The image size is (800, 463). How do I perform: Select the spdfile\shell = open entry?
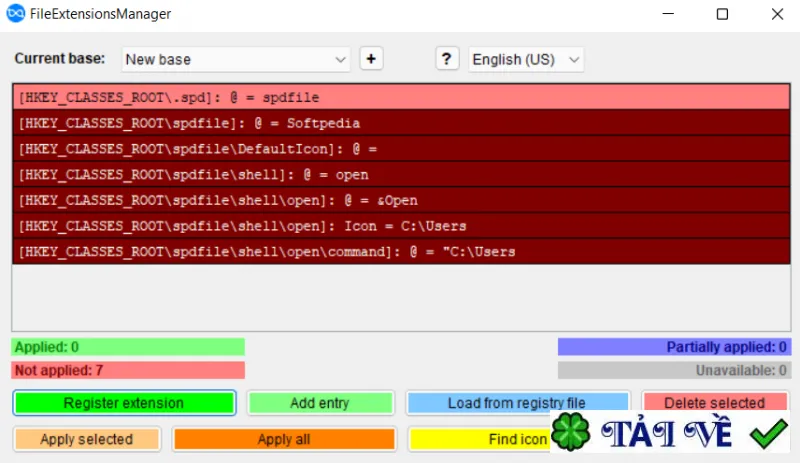[402, 174]
